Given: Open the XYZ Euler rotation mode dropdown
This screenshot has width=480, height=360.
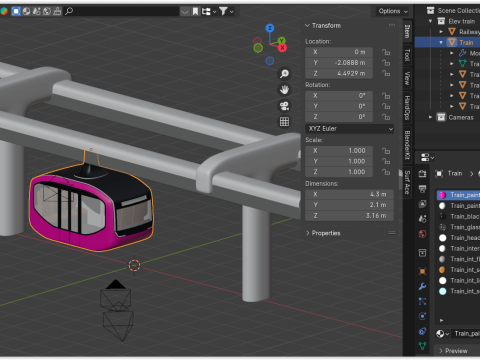Looking at the screenshot, I should (x=350, y=129).
